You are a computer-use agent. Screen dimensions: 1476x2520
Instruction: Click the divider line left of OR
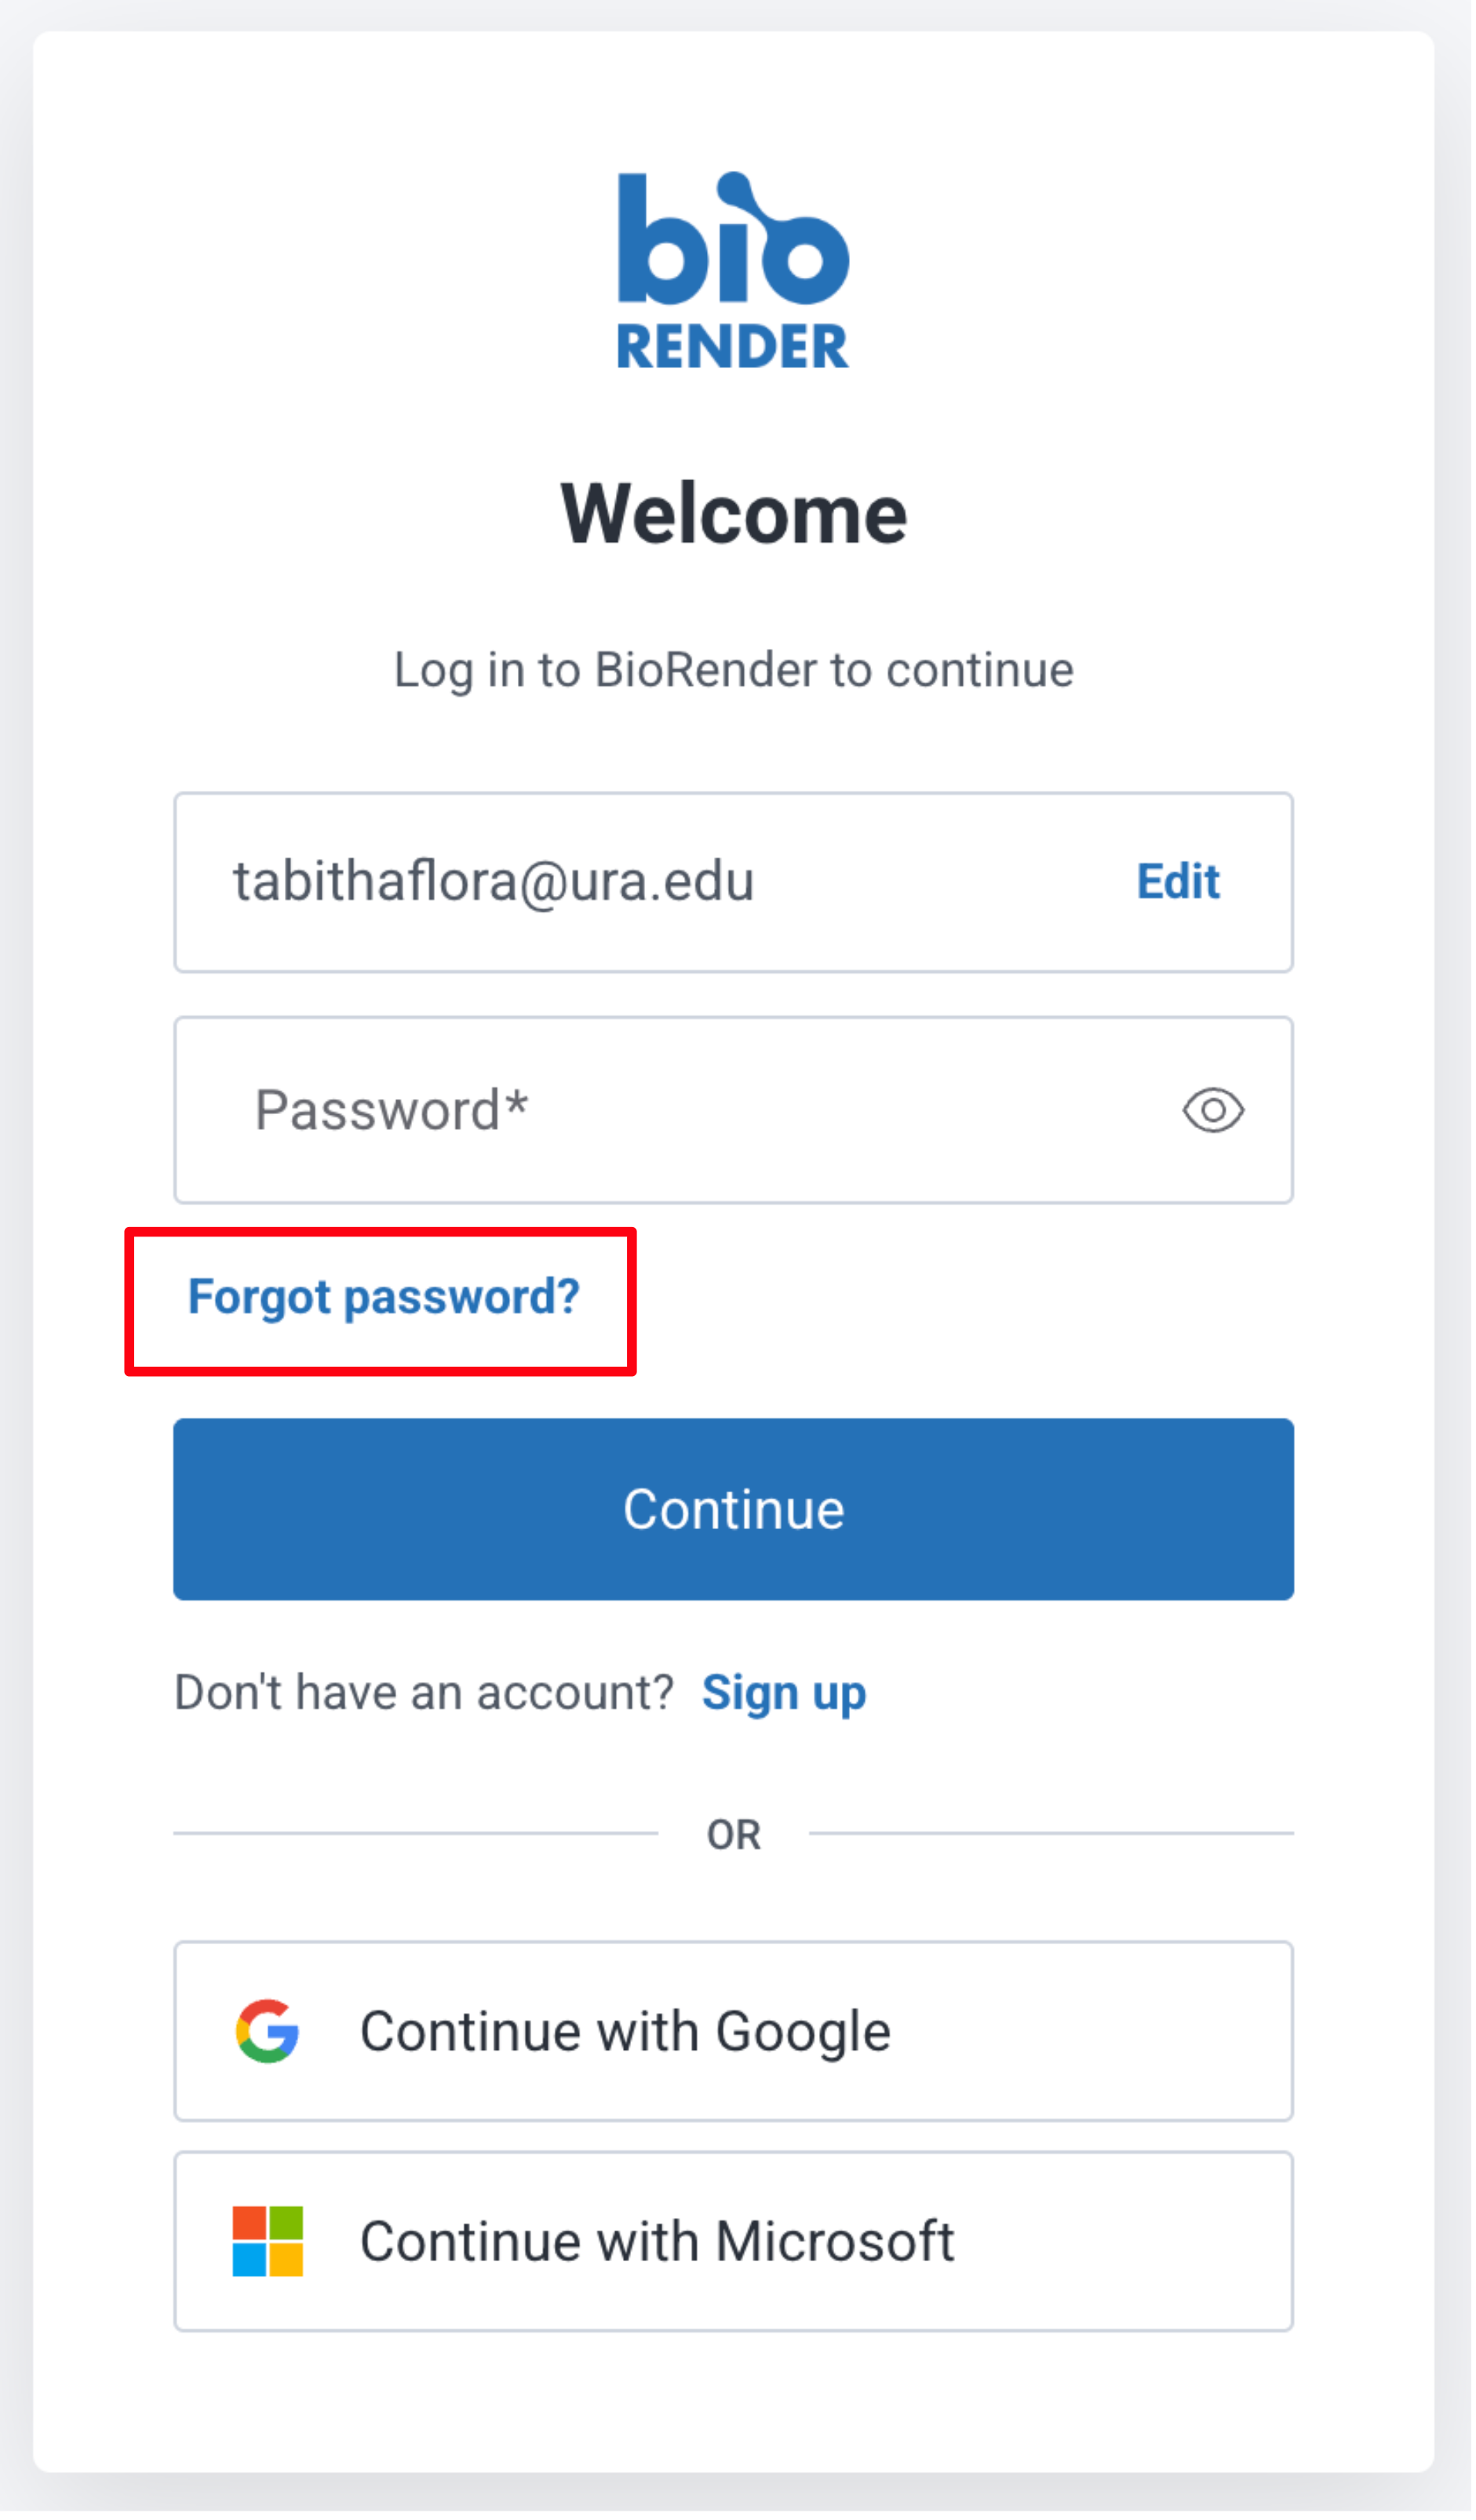coord(415,1833)
